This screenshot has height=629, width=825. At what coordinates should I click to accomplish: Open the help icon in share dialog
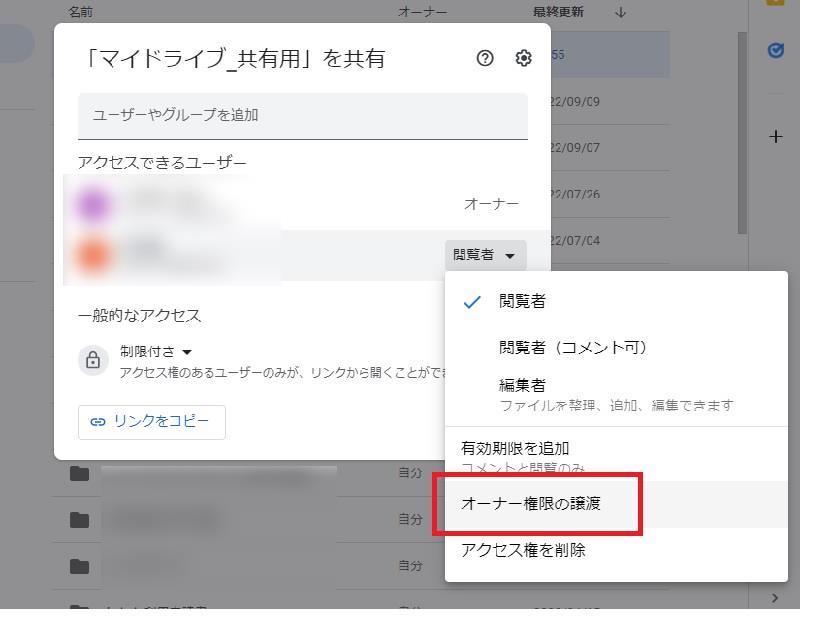click(x=485, y=59)
